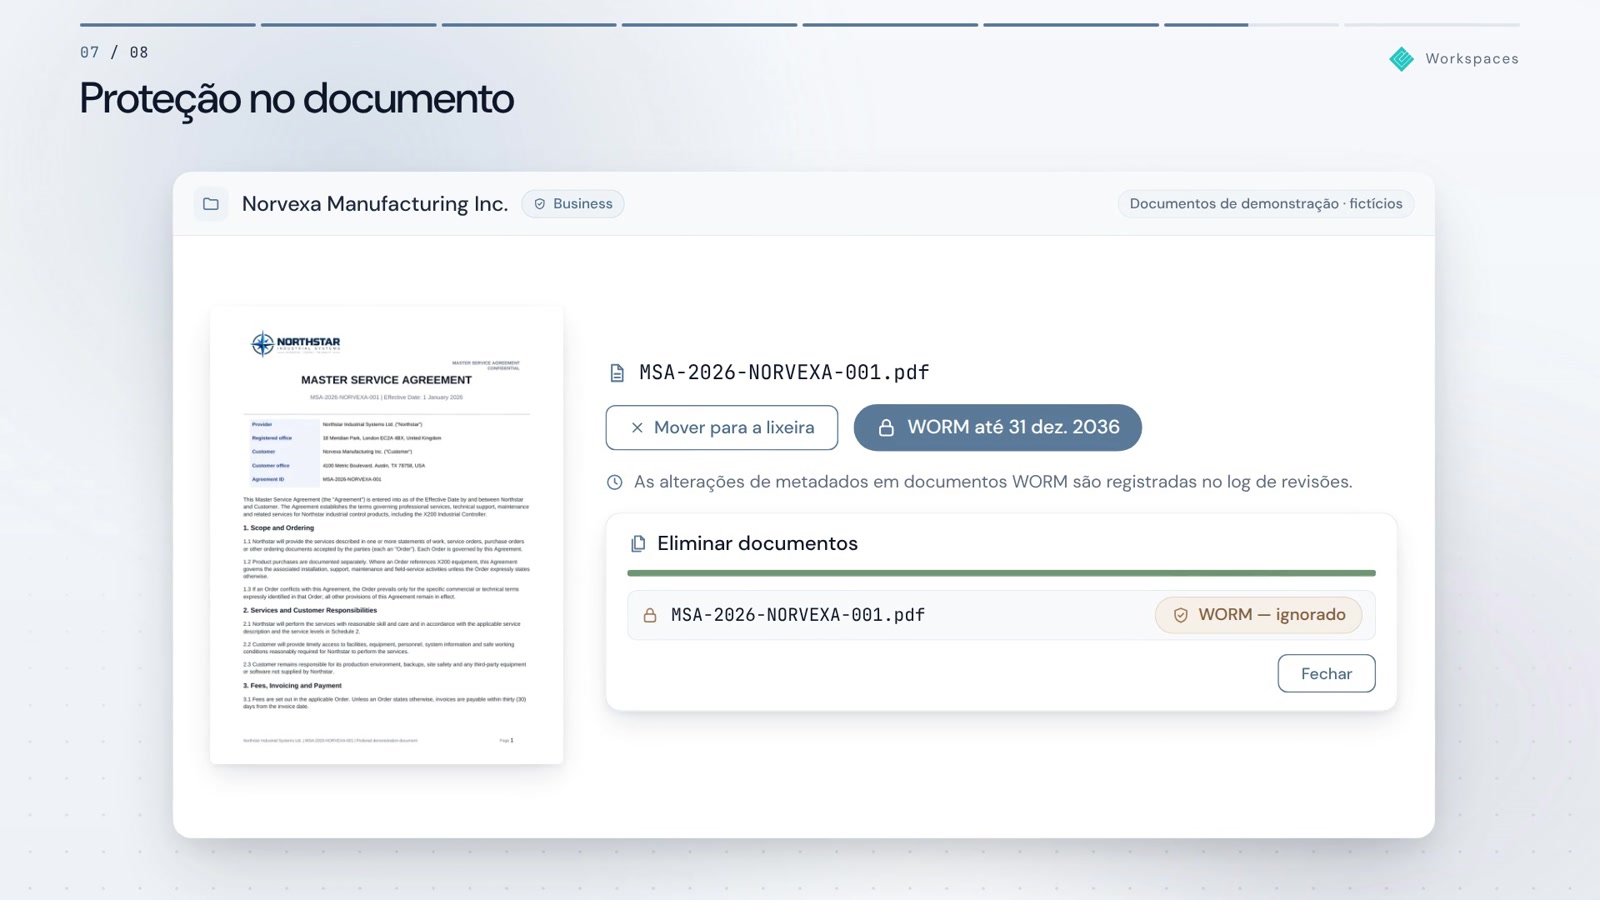Click the 'WORM até 31 dez. 2036' button
The image size is (1600, 900).
click(997, 428)
